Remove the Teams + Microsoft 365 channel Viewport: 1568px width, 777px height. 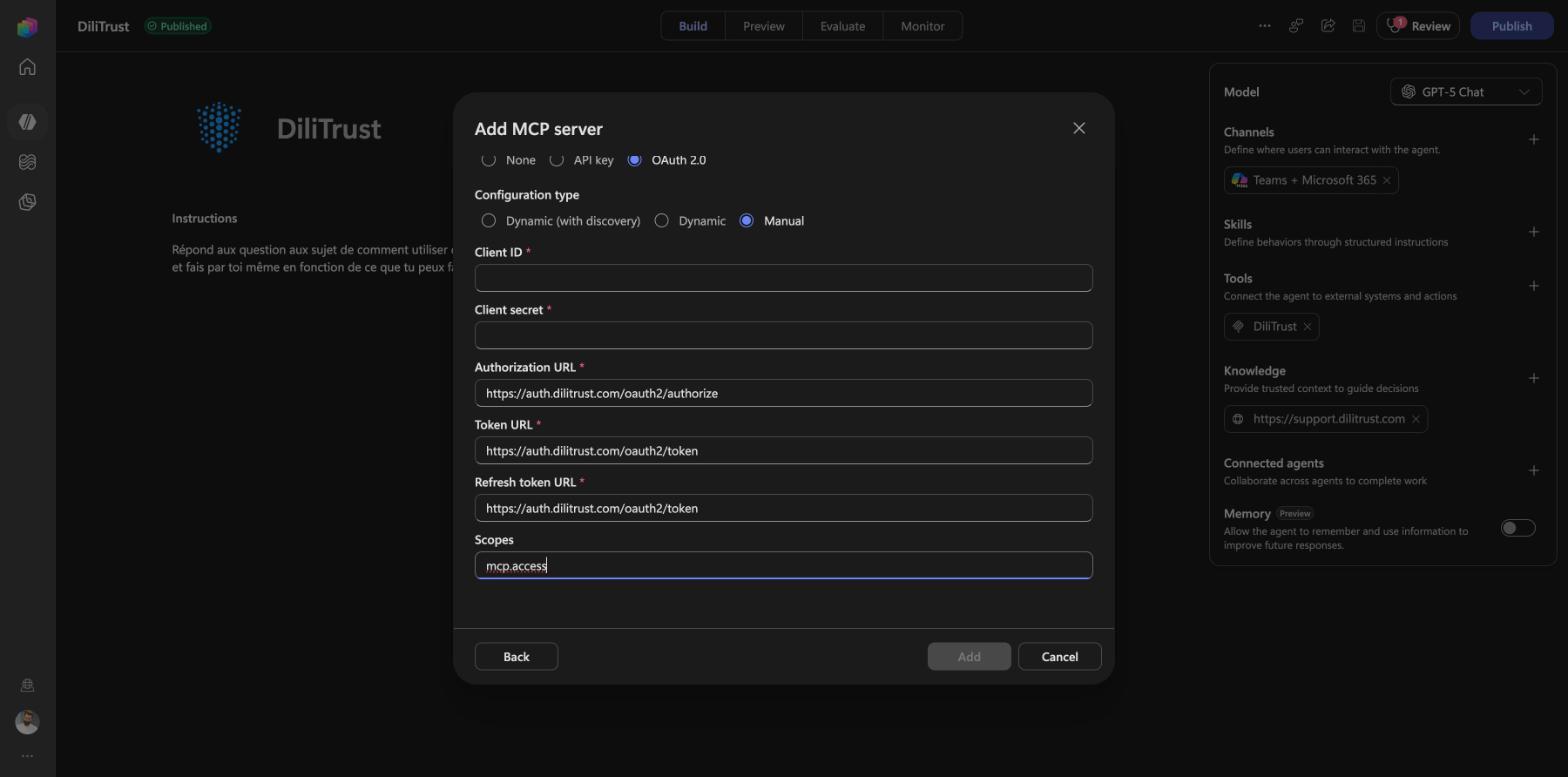point(1386,180)
